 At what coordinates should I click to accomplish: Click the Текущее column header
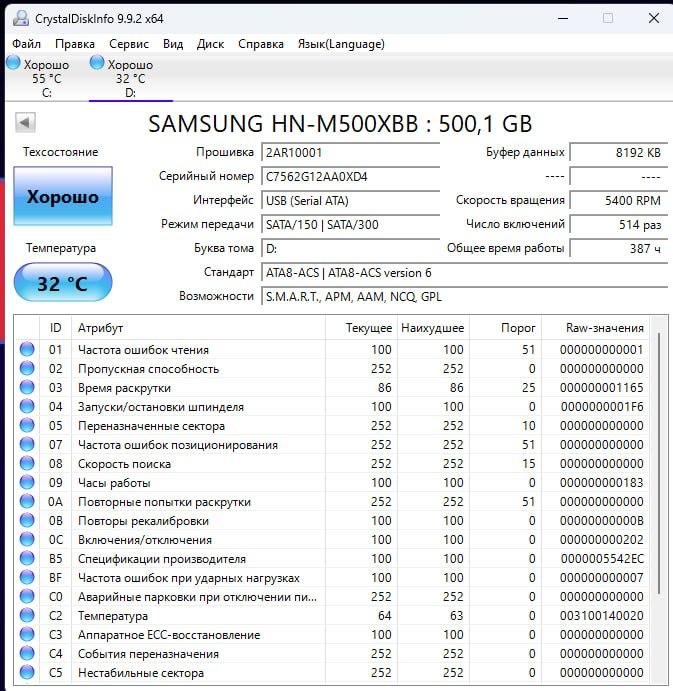[x=361, y=328]
